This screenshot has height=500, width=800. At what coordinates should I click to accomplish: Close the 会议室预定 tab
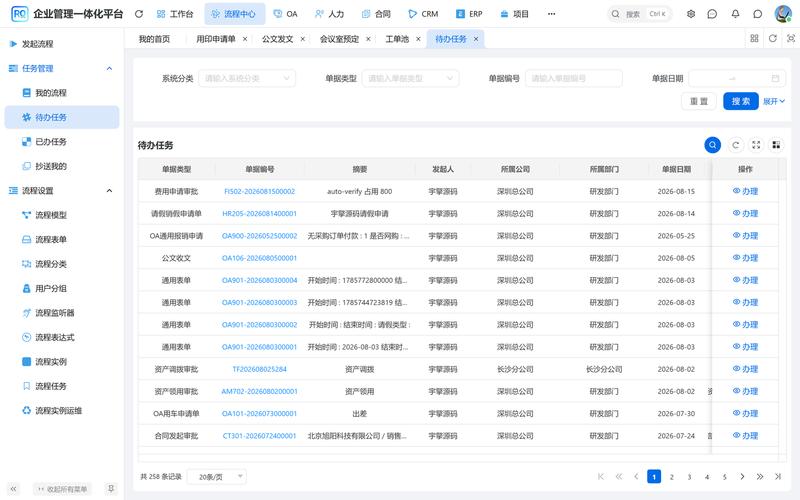point(368,39)
